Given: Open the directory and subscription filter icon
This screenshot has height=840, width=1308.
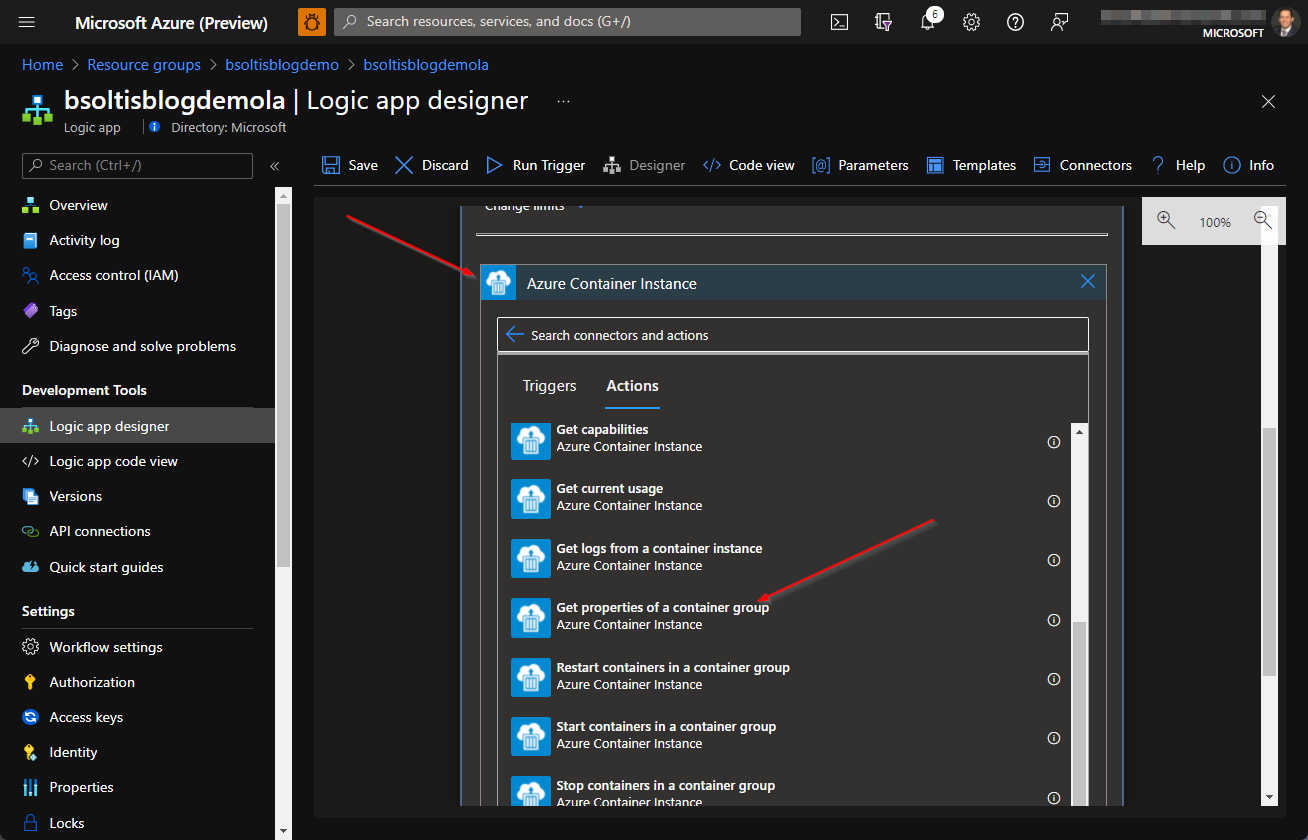Looking at the screenshot, I should (x=883, y=22).
